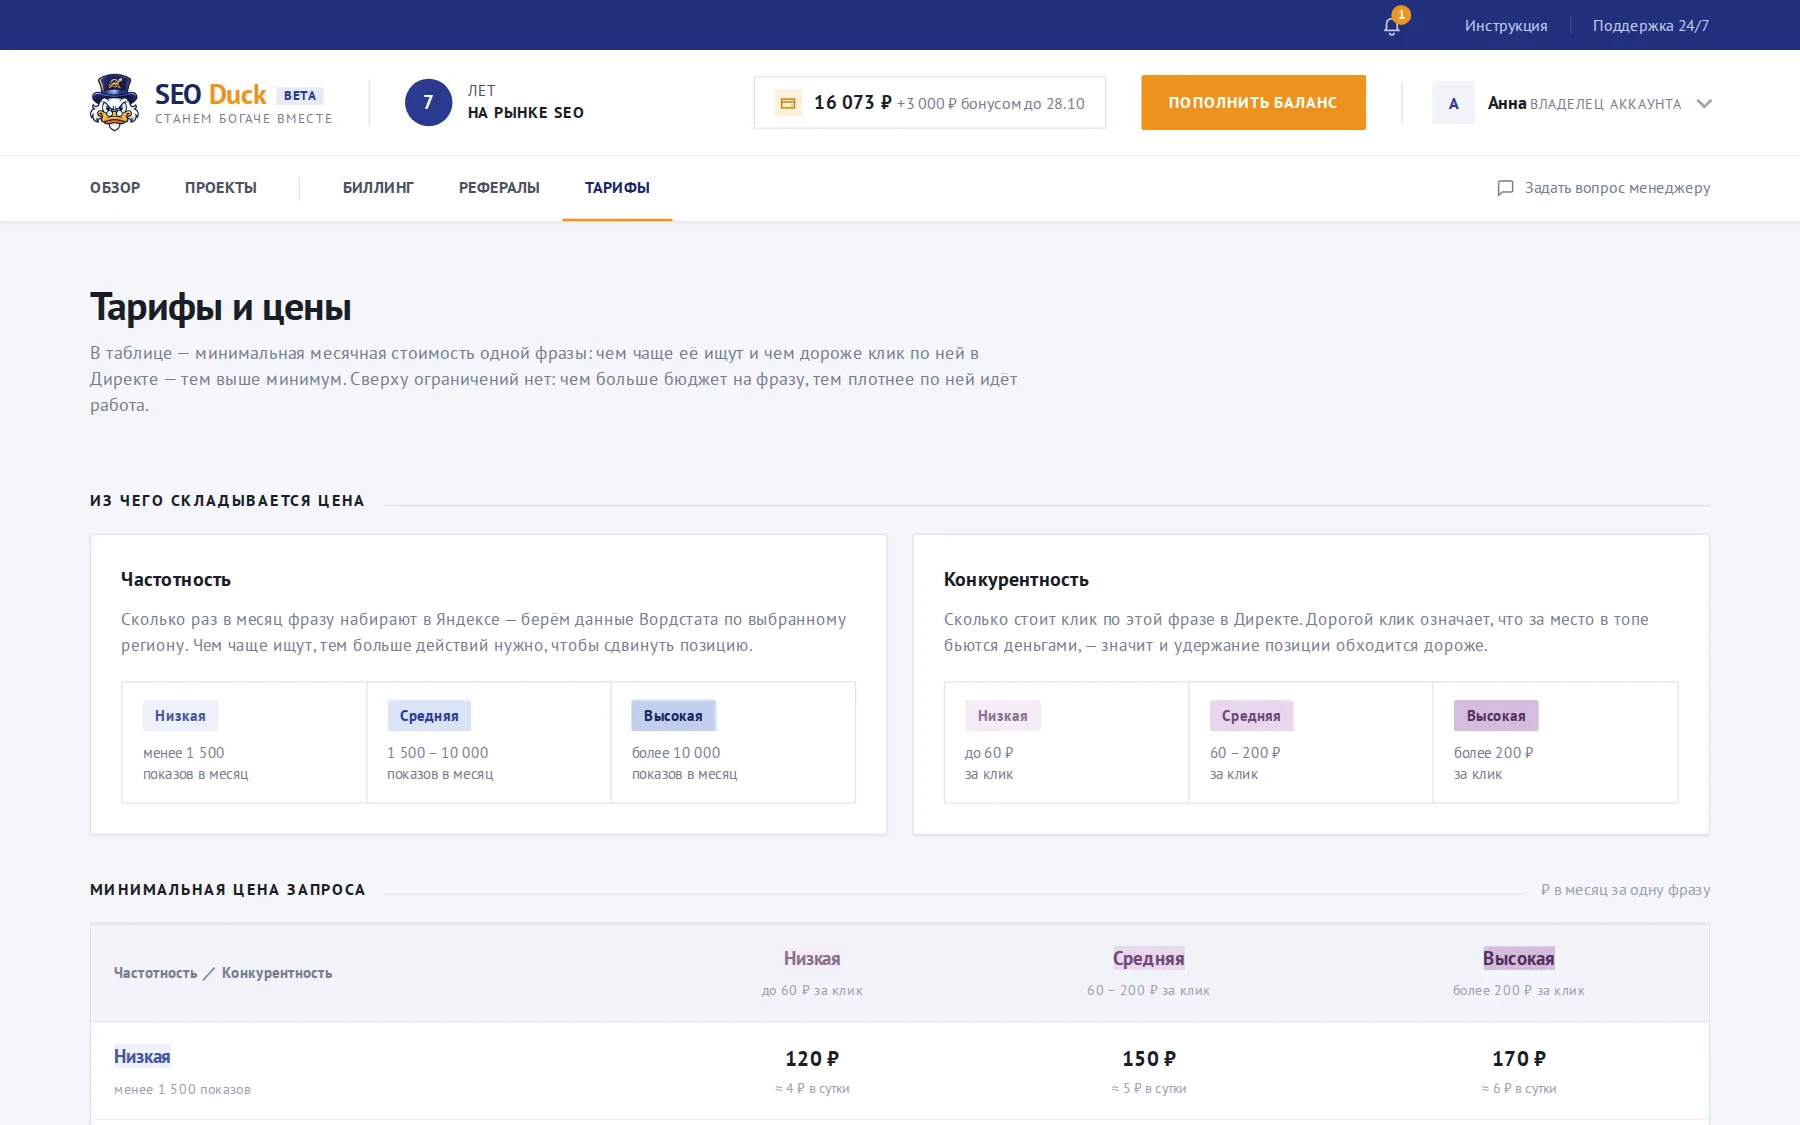The width and height of the screenshot is (1800, 1125).
Task: Click the Низкая row label in price table
Action: tap(142, 1057)
